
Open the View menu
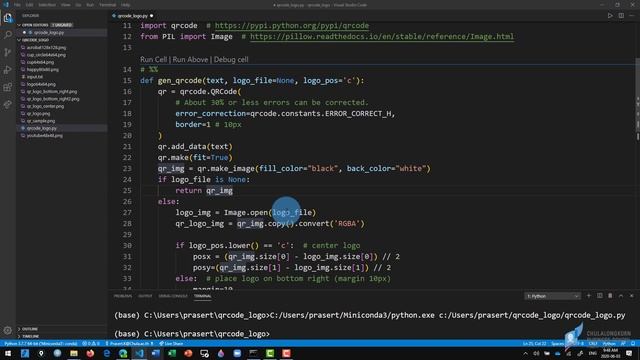[65, 5]
